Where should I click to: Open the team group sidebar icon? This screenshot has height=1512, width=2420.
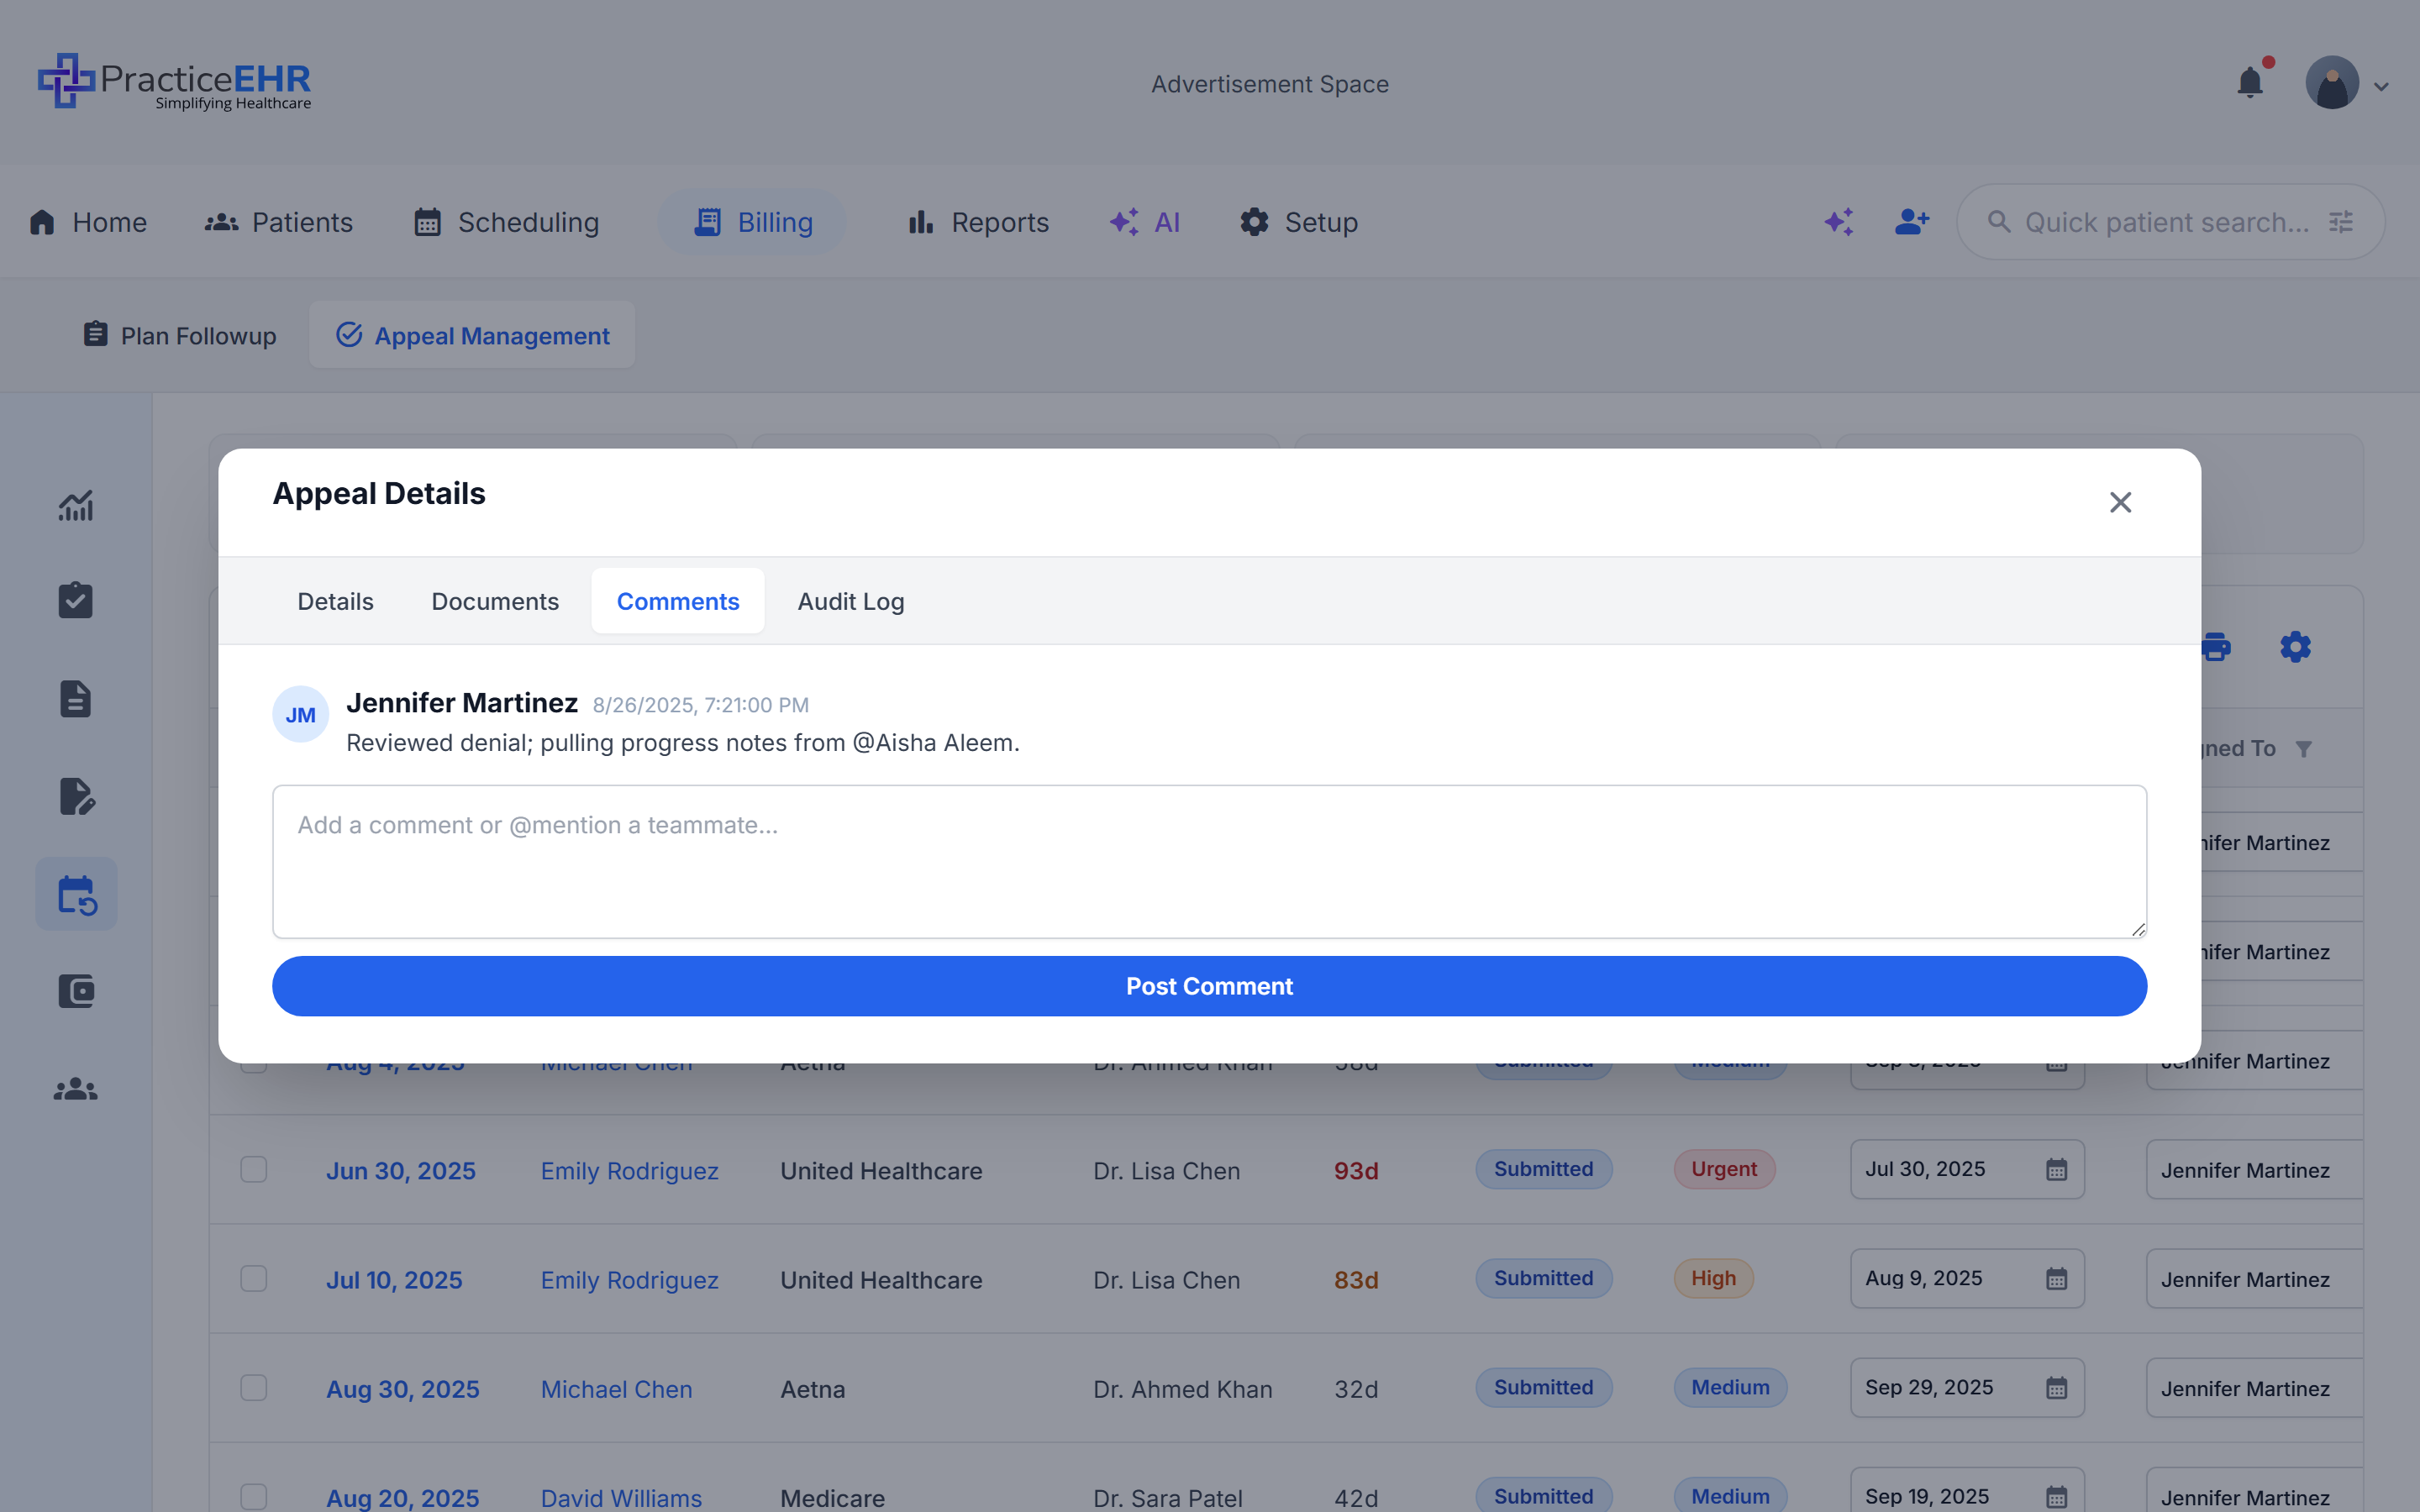coord(76,1089)
